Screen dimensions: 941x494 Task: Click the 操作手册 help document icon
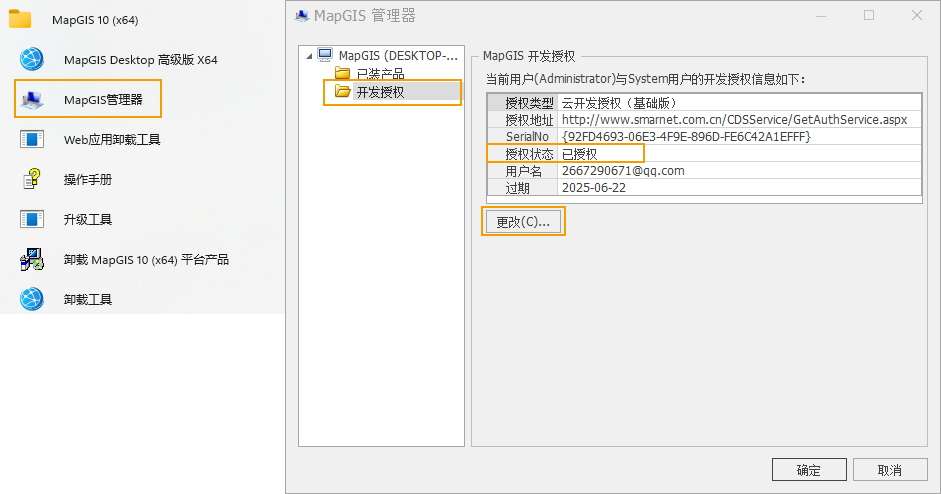click(31, 179)
